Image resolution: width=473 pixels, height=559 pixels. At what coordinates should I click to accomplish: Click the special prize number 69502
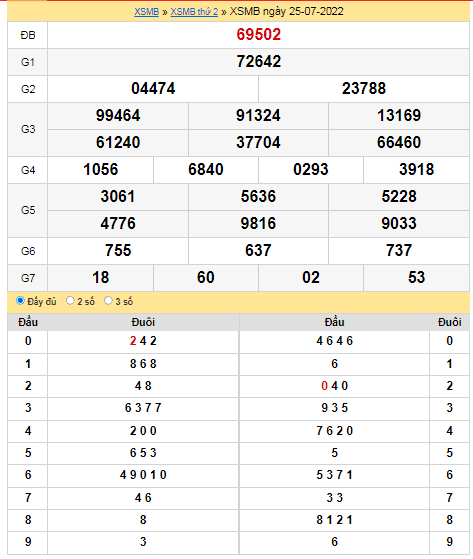coord(258,35)
